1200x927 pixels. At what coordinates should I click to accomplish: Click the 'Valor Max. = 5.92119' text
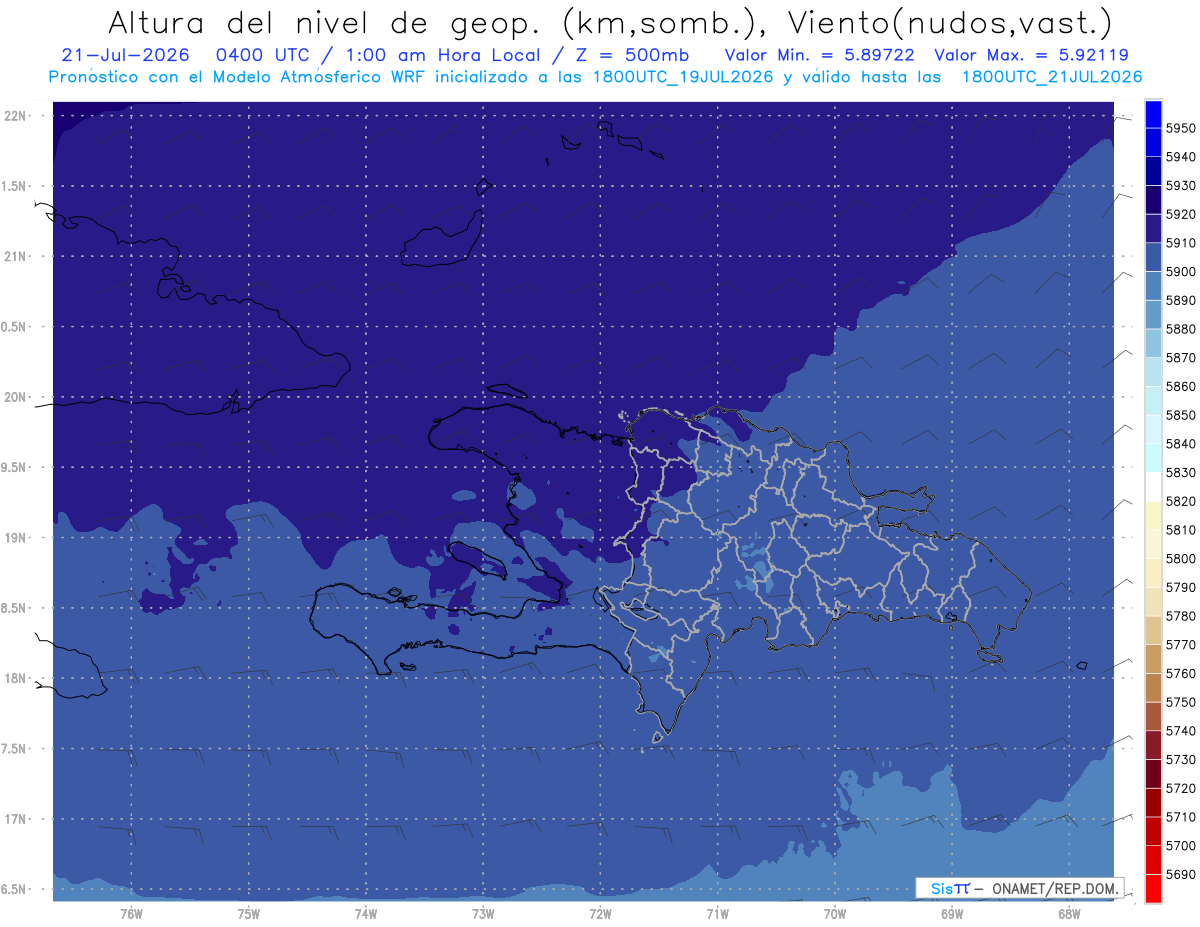click(x=1031, y=55)
